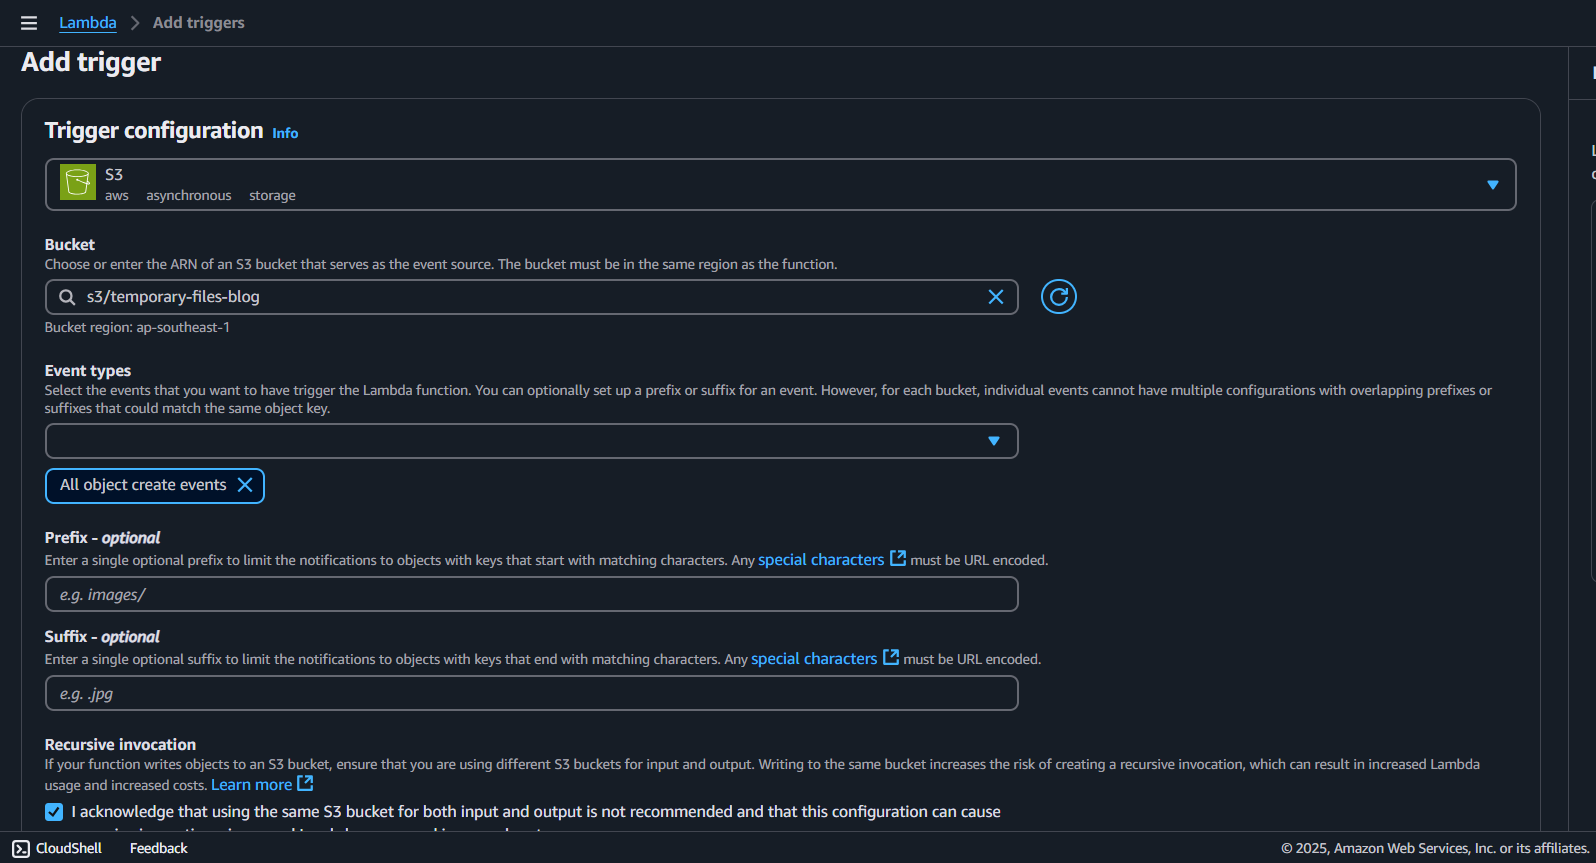Click the Bucket region: ap-southeast-1 text
This screenshot has width=1596, height=863.
137,328
